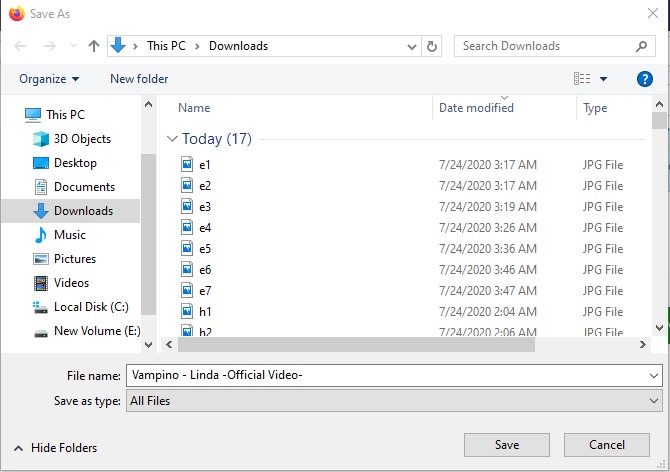Refresh the Downloads folder view
This screenshot has width=670, height=472.
click(x=432, y=46)
